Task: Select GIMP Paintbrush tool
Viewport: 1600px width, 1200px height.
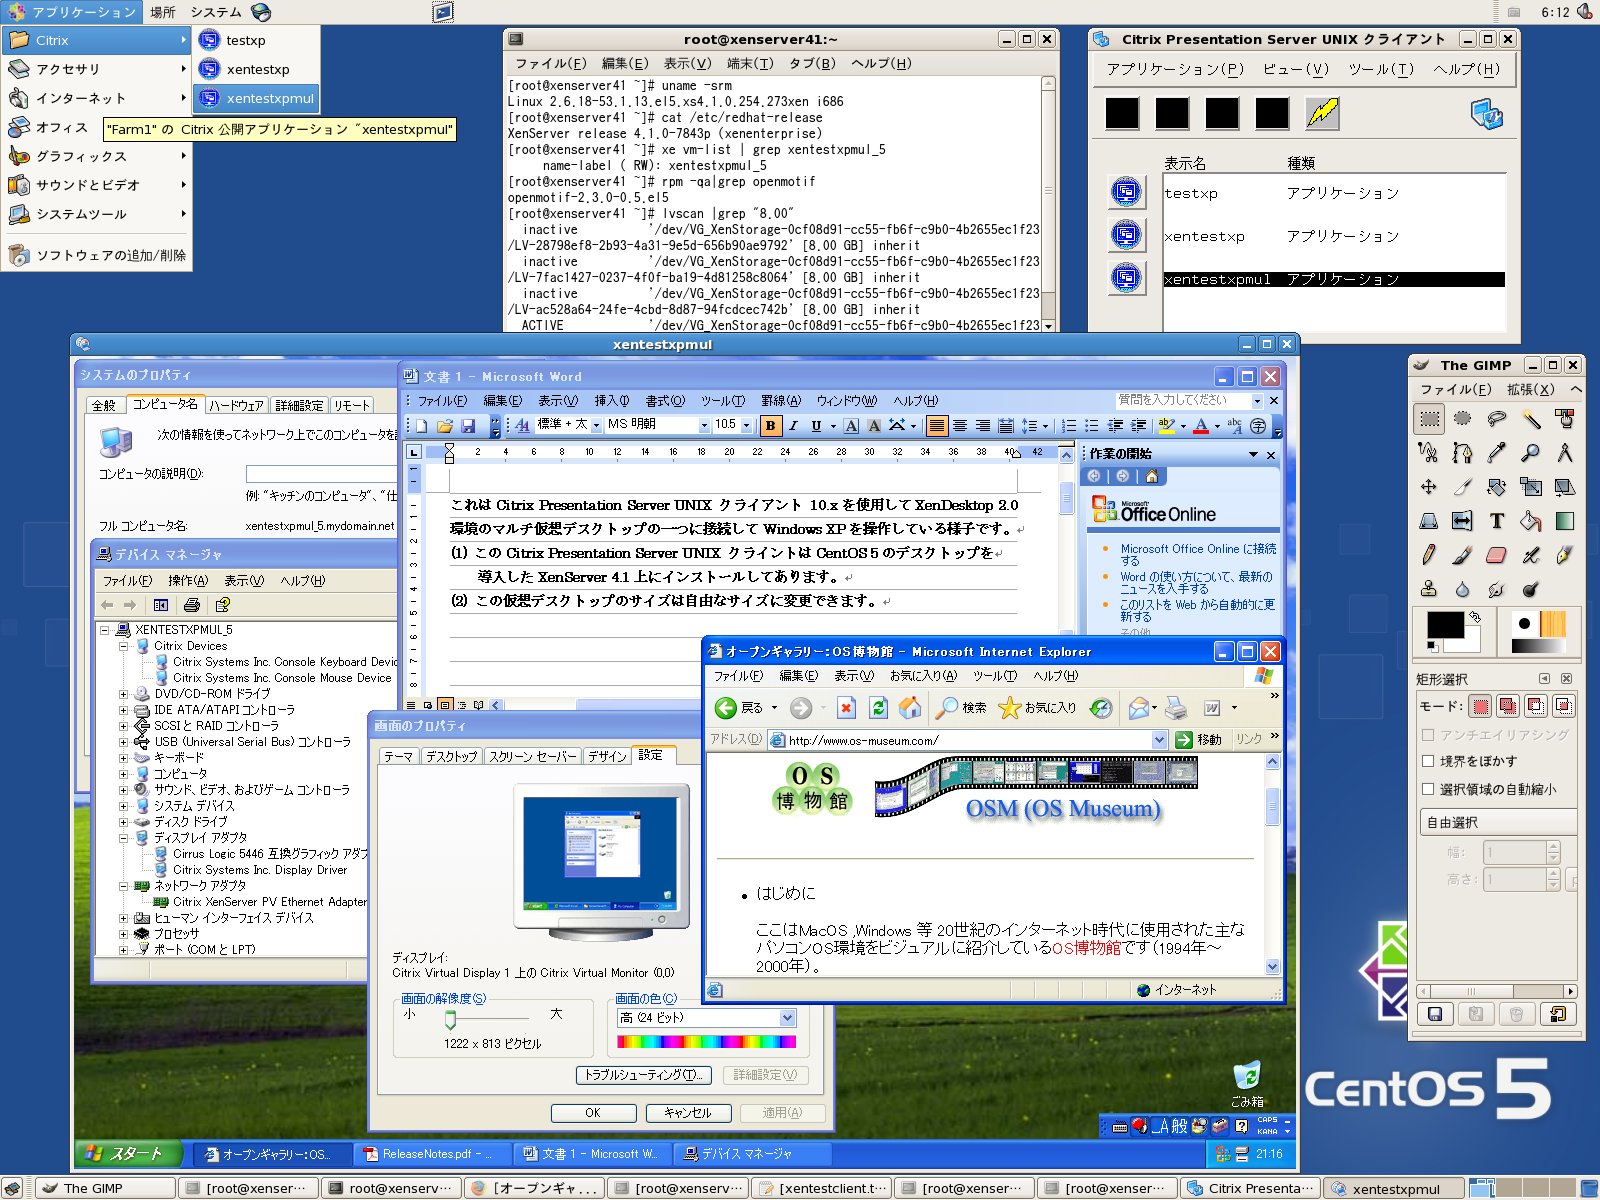Action: tap(1462, 555)
